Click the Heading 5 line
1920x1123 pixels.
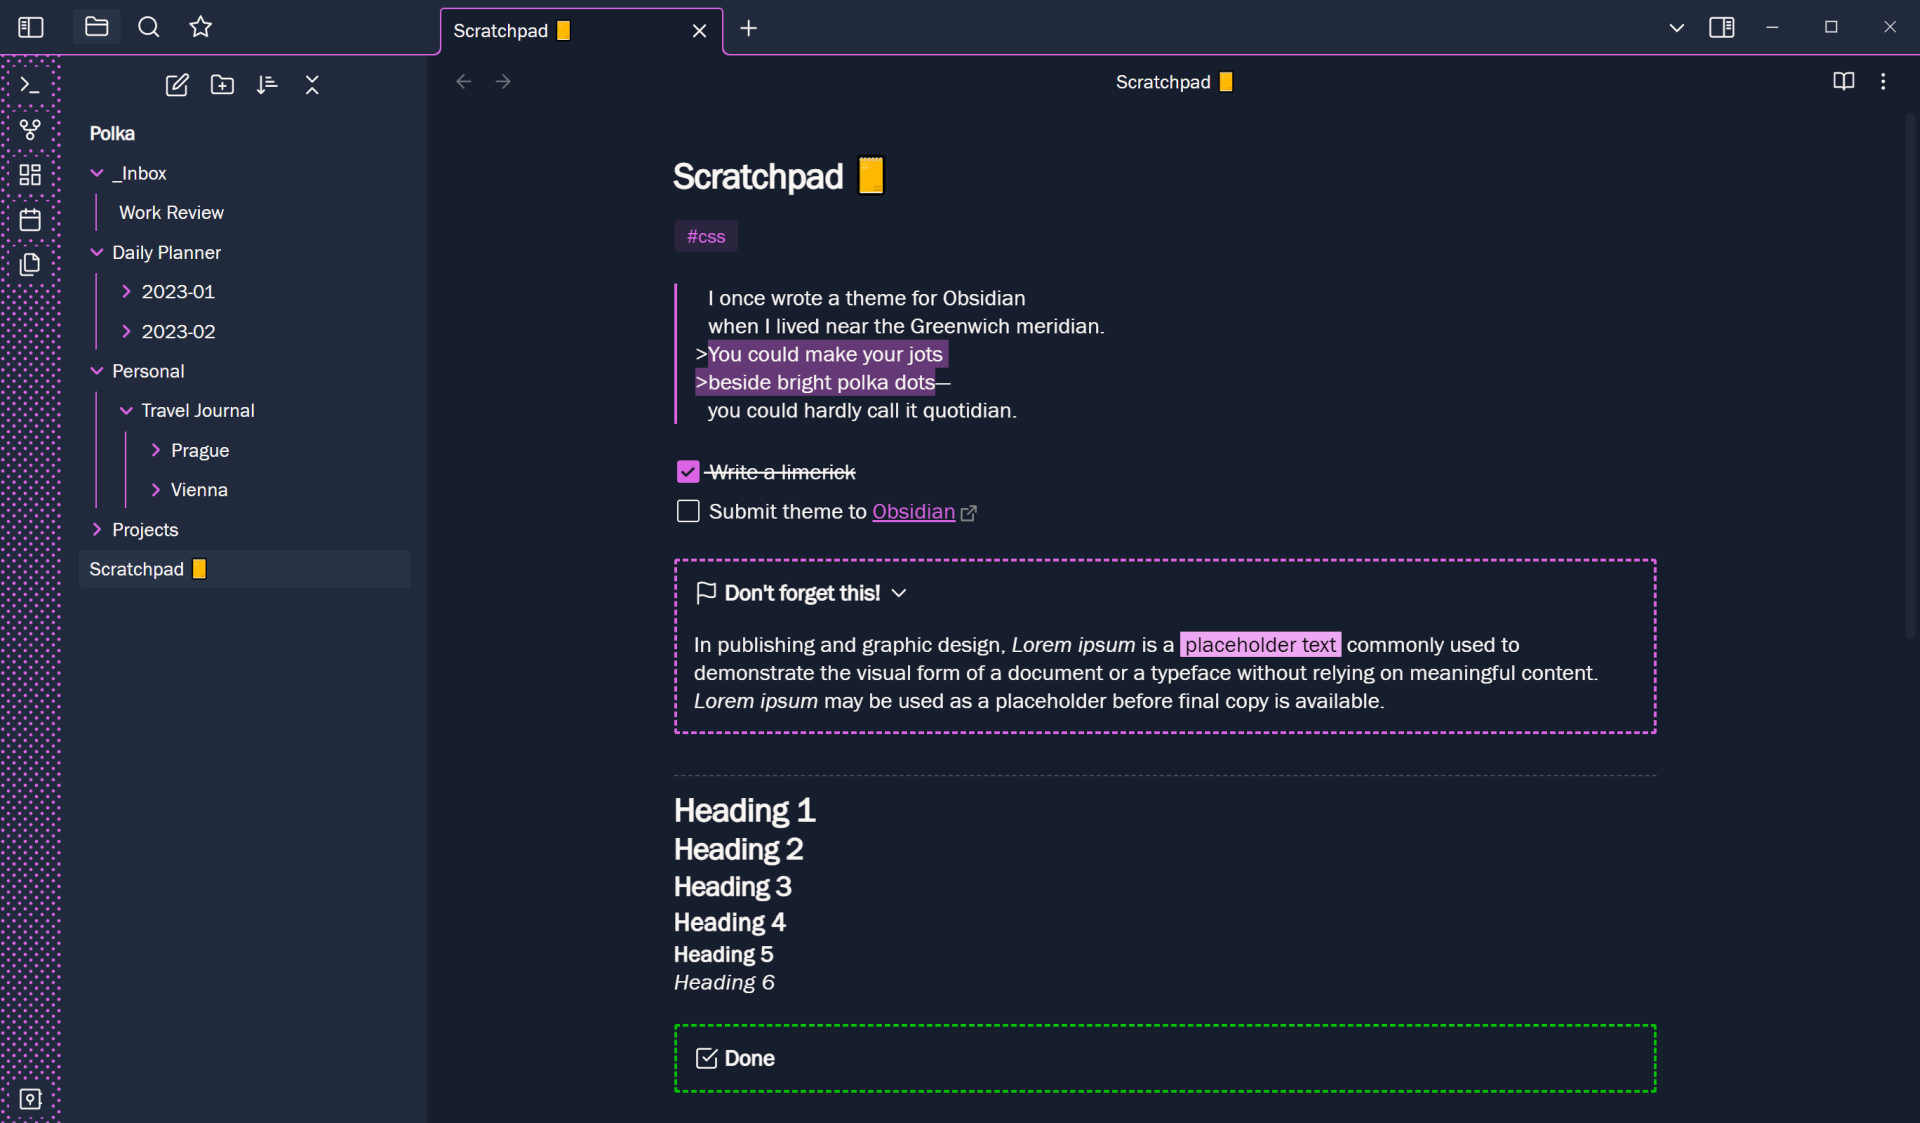(723, 954)
